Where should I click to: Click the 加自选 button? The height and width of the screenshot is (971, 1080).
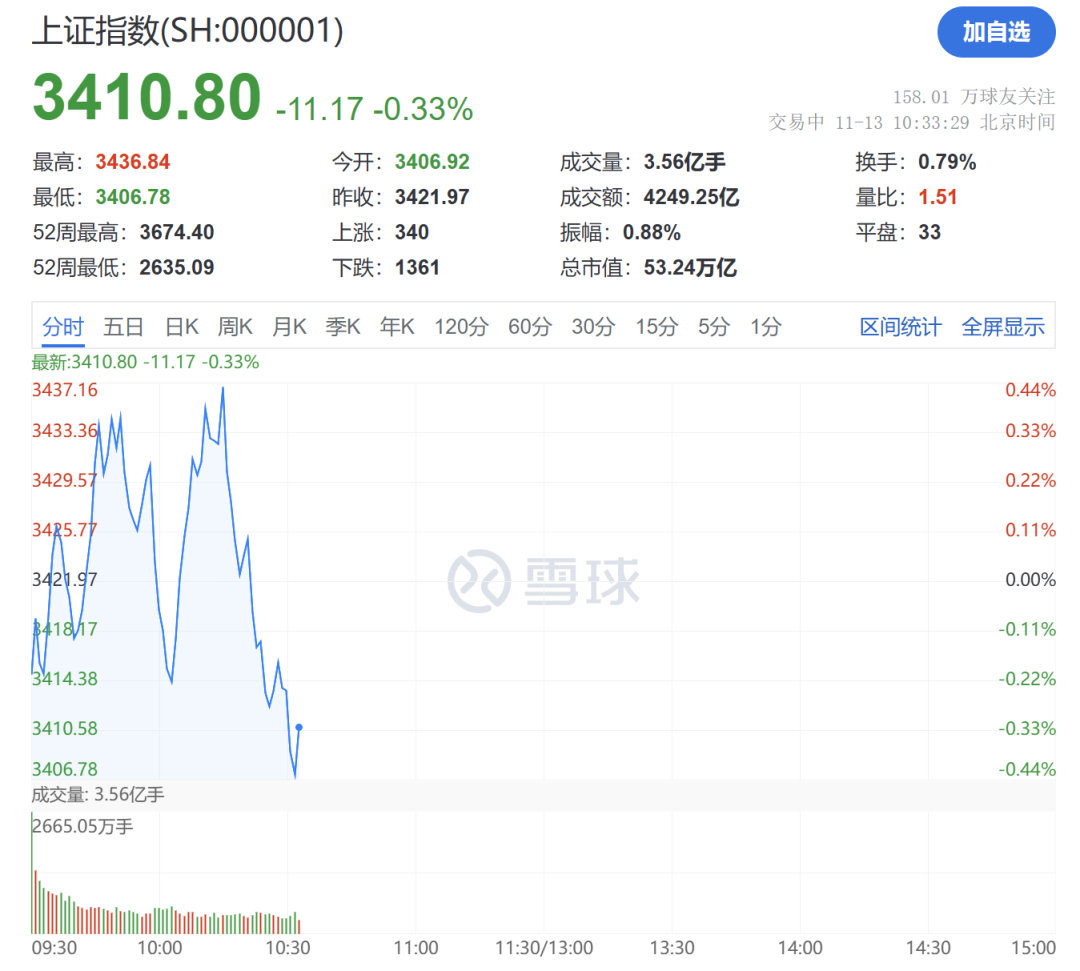tap(996, 32)
